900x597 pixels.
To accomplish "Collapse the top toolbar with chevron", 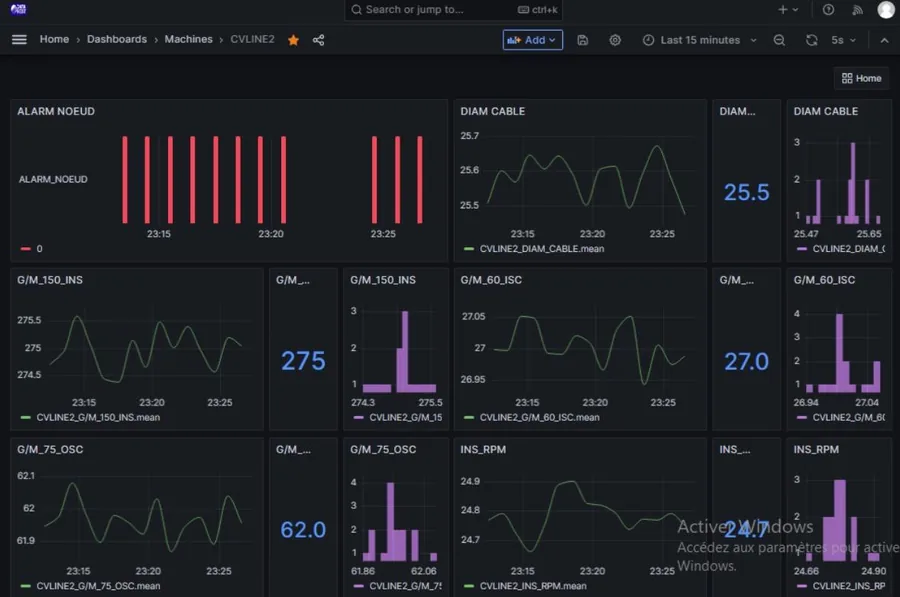I will [x=884, y=40].
